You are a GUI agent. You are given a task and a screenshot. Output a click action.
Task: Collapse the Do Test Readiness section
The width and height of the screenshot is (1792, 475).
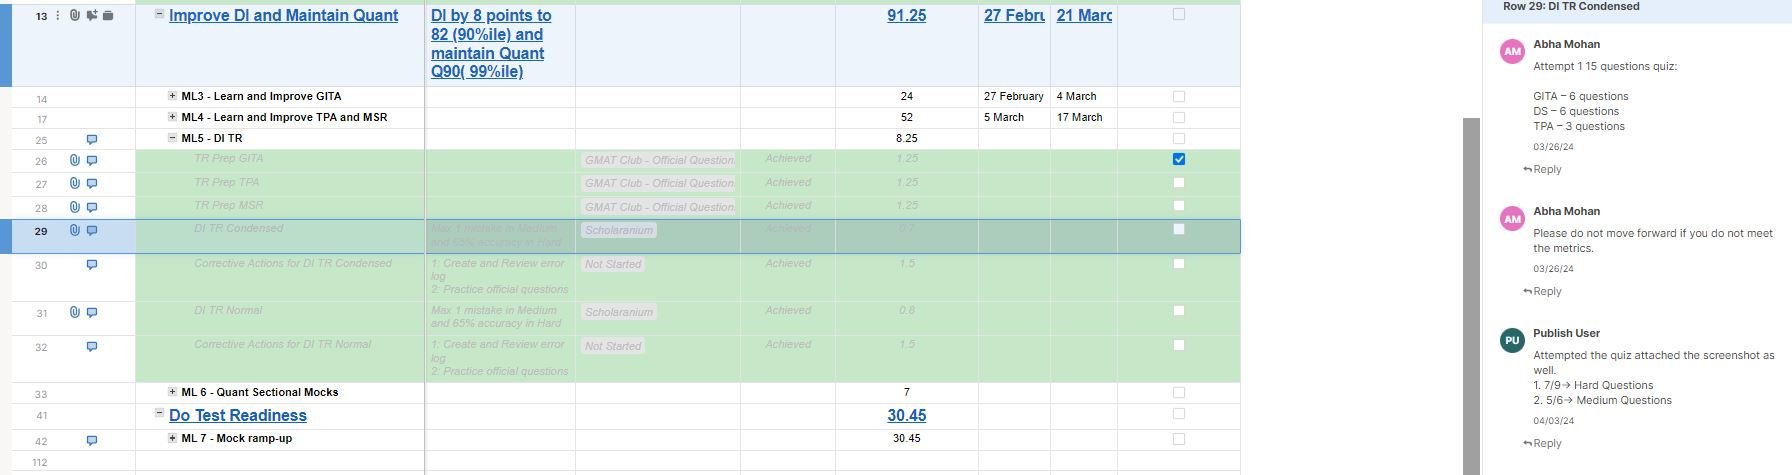point(159,413)
